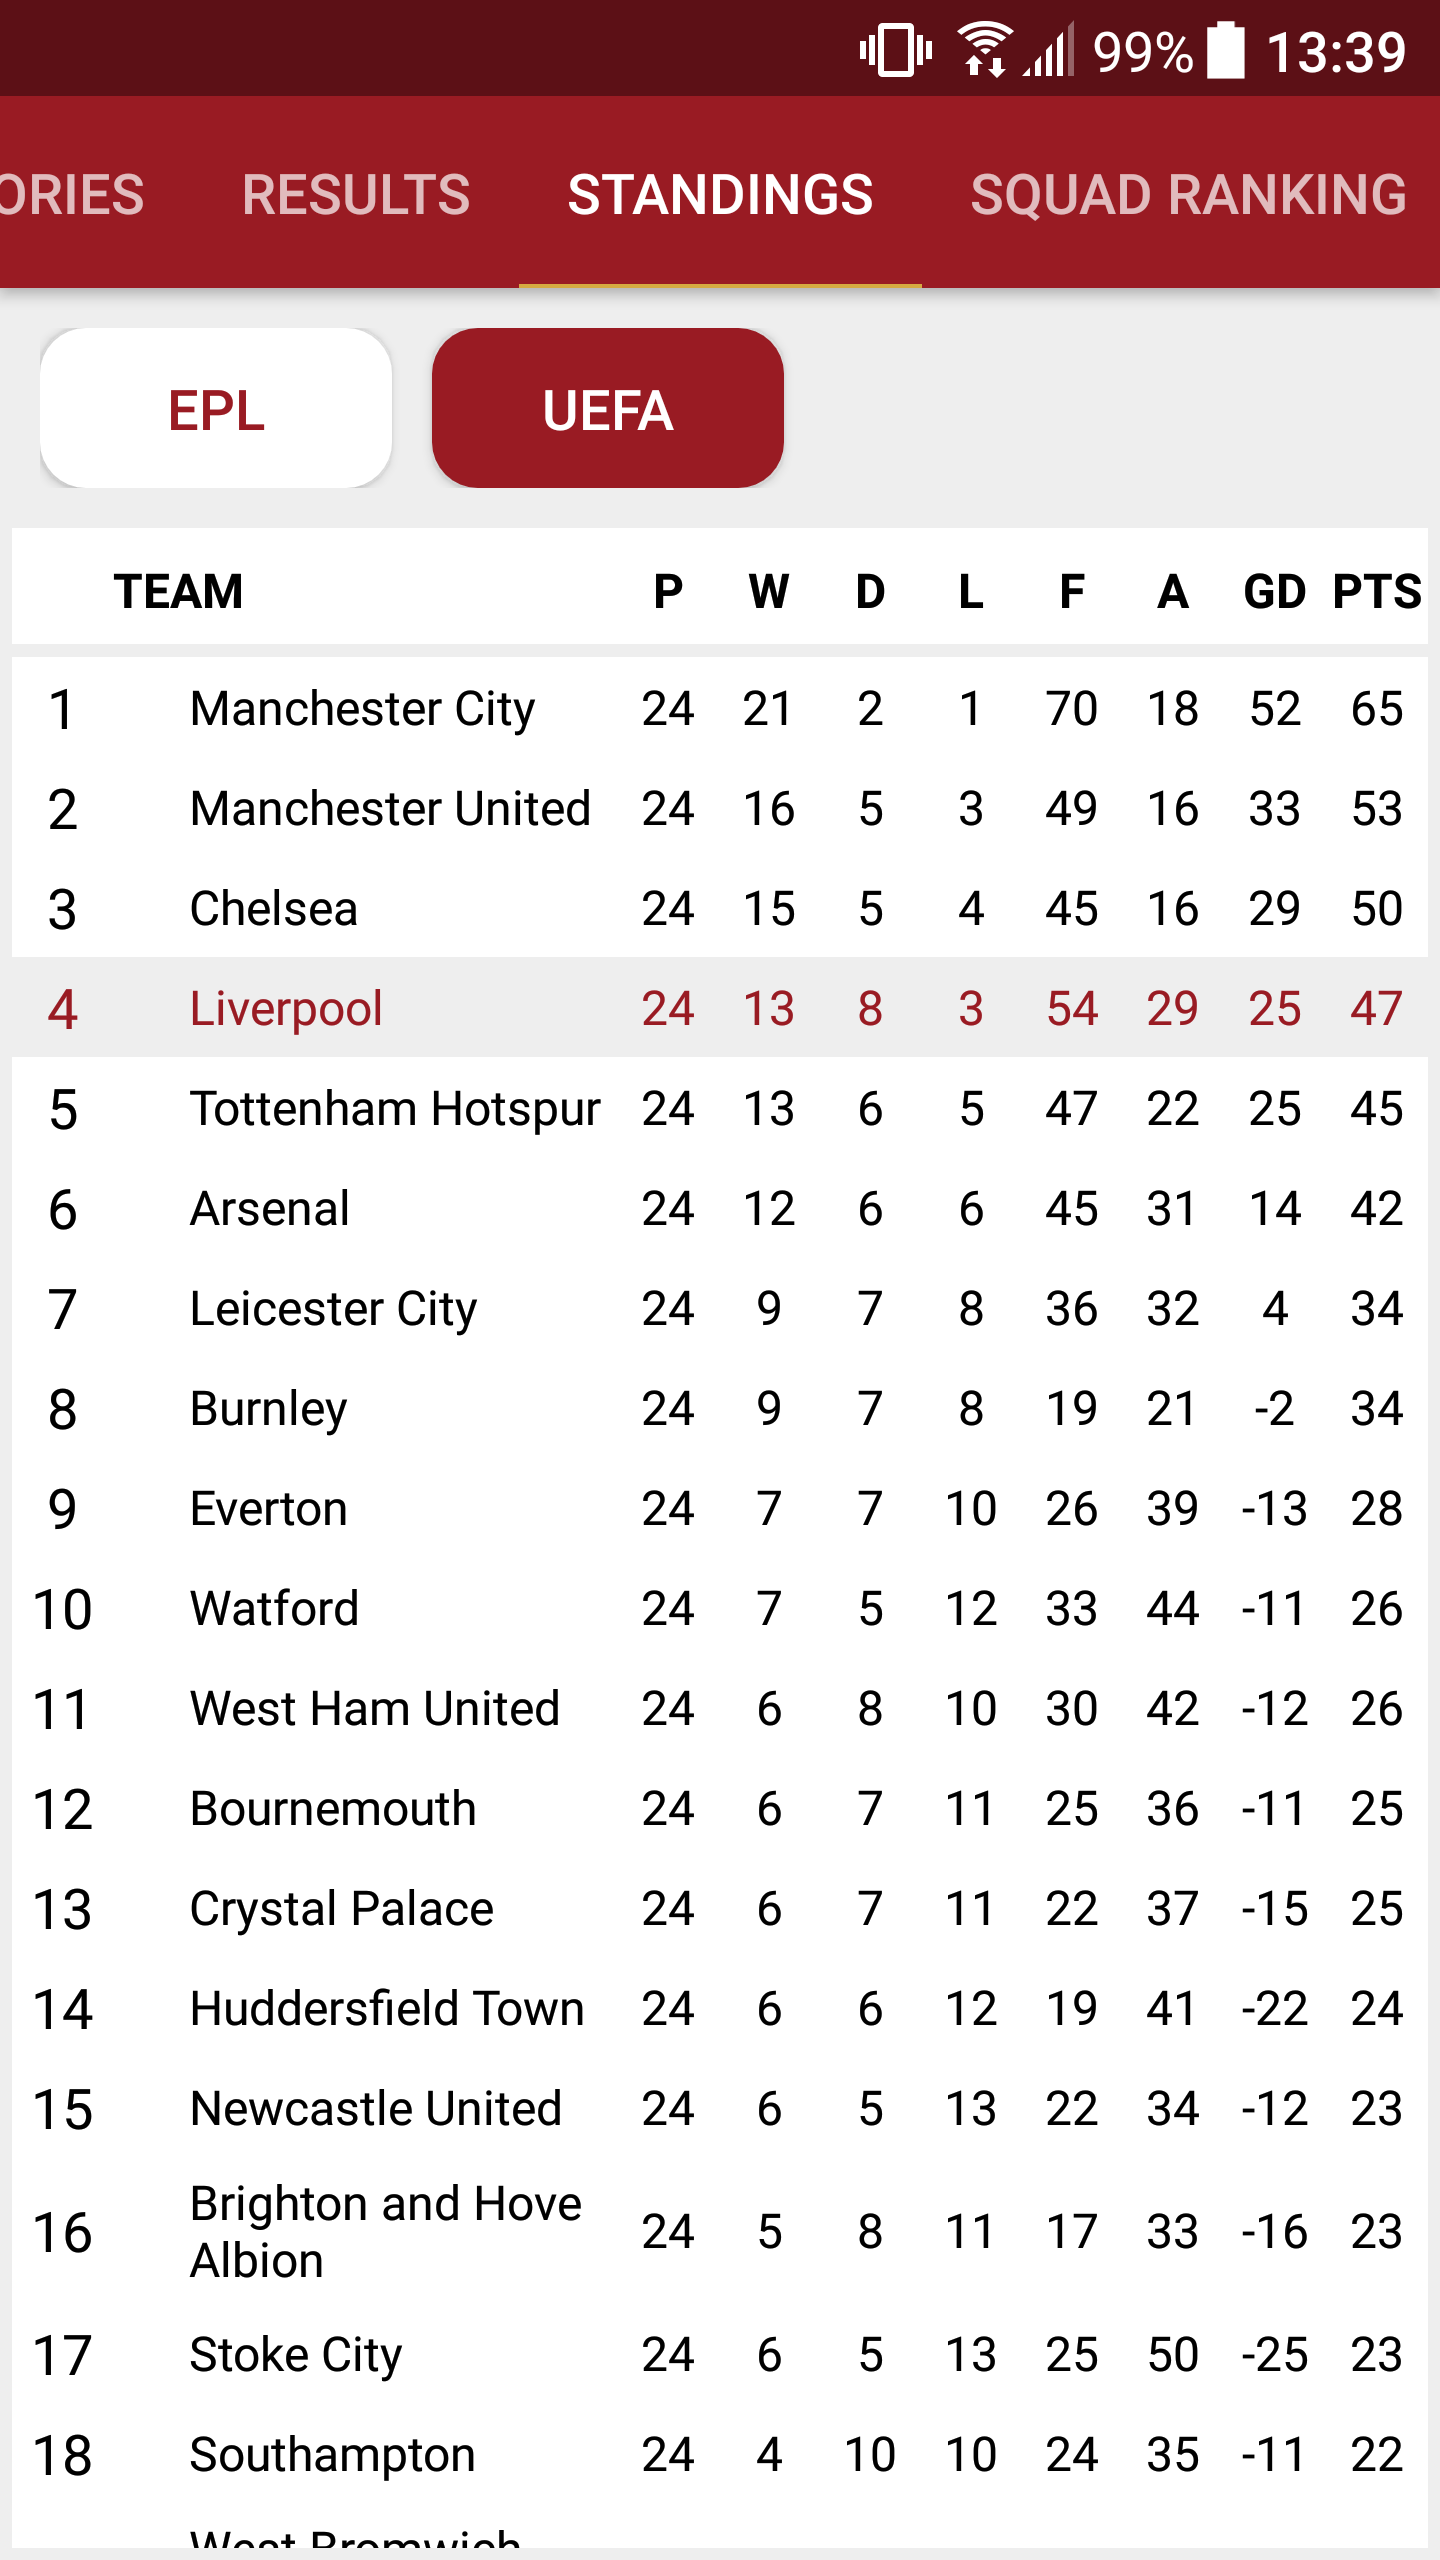Switch to the Results tab

coord(356,194)
